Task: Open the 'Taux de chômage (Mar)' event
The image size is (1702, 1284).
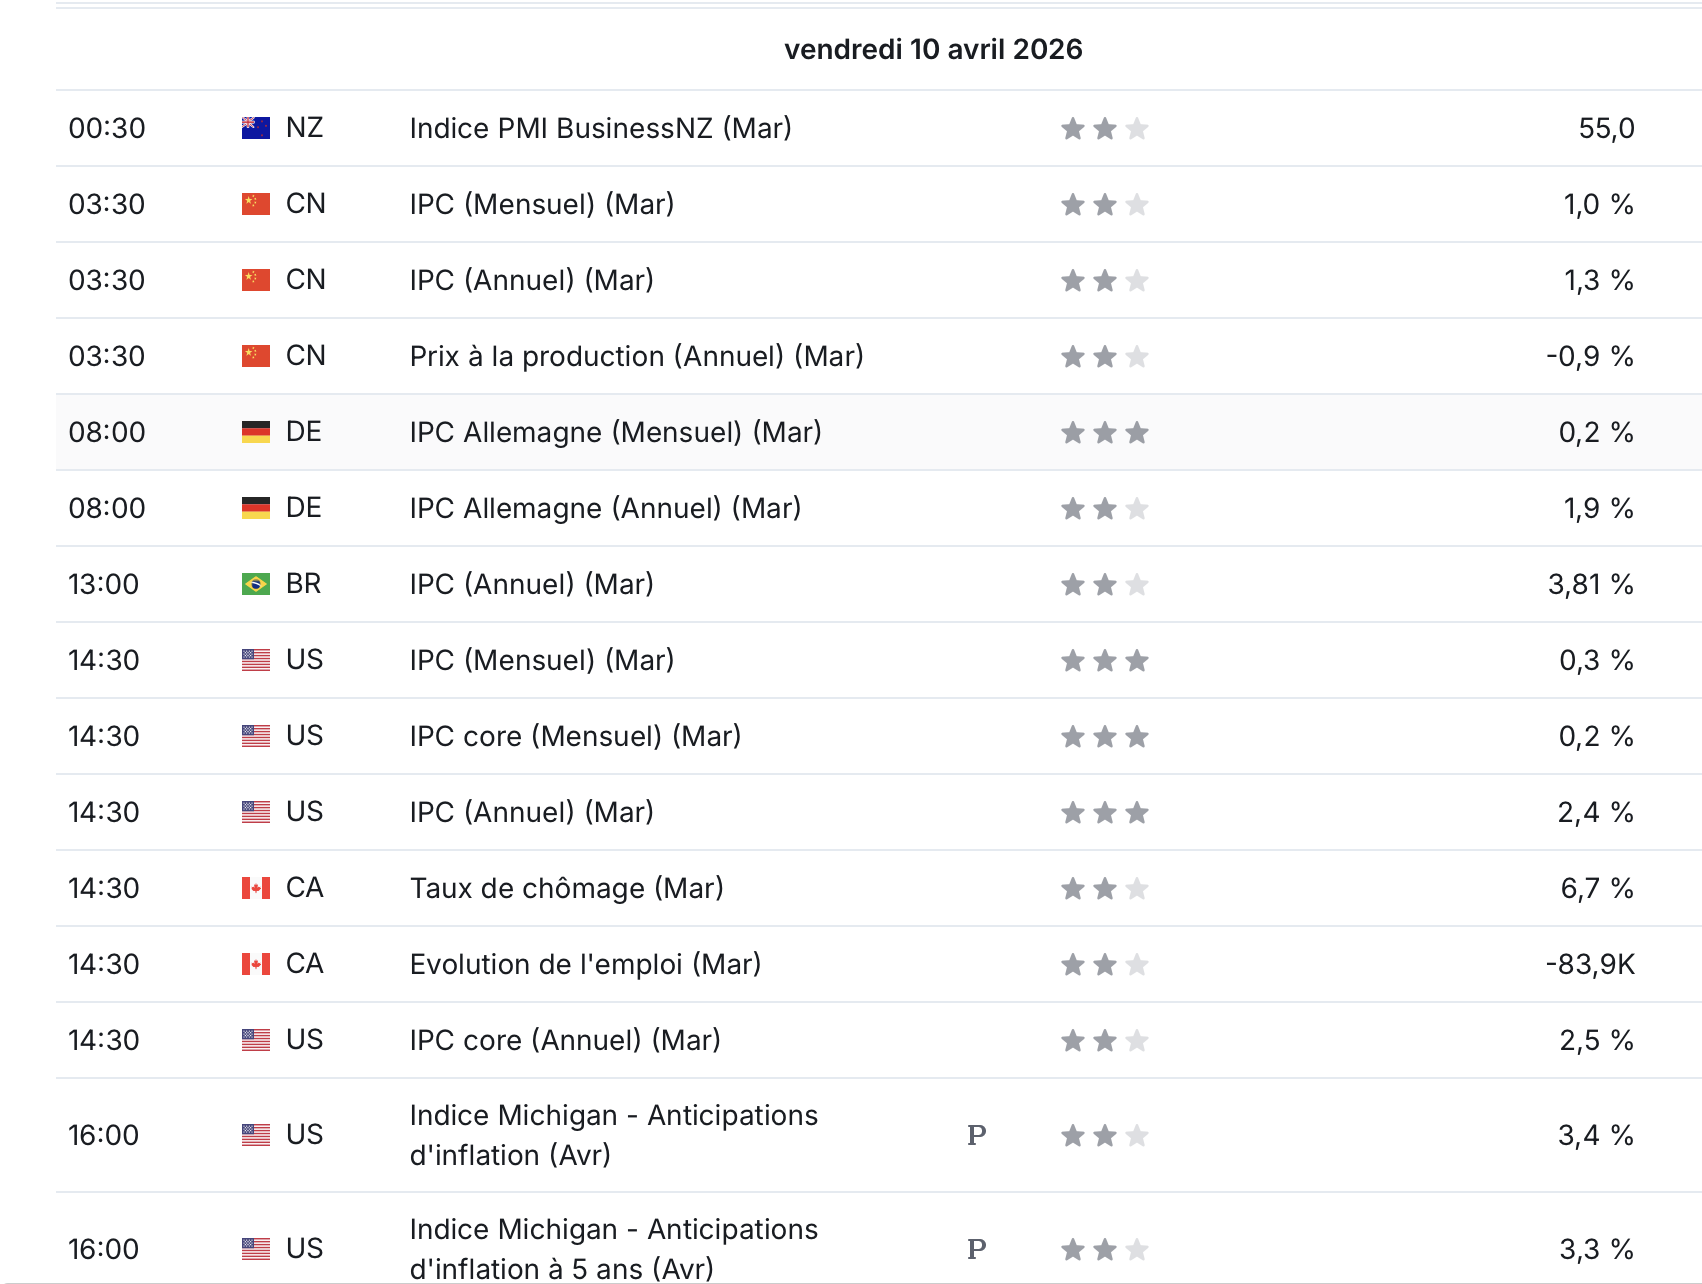Action: (x=567, y=888)
